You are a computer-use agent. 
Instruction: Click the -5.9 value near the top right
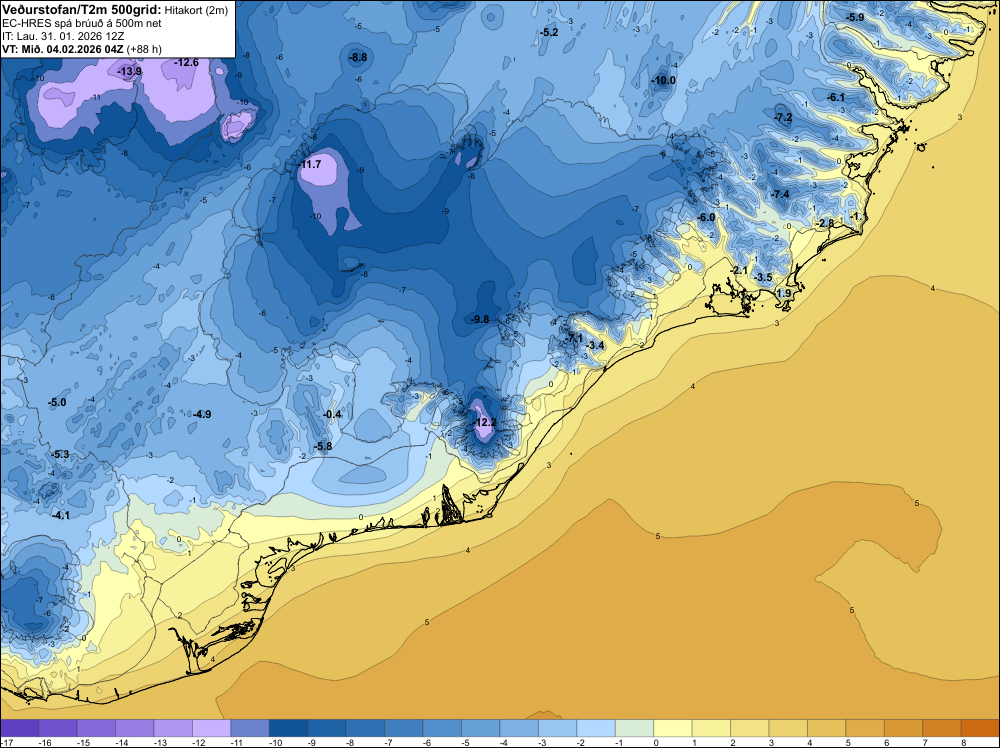(855, 17)
